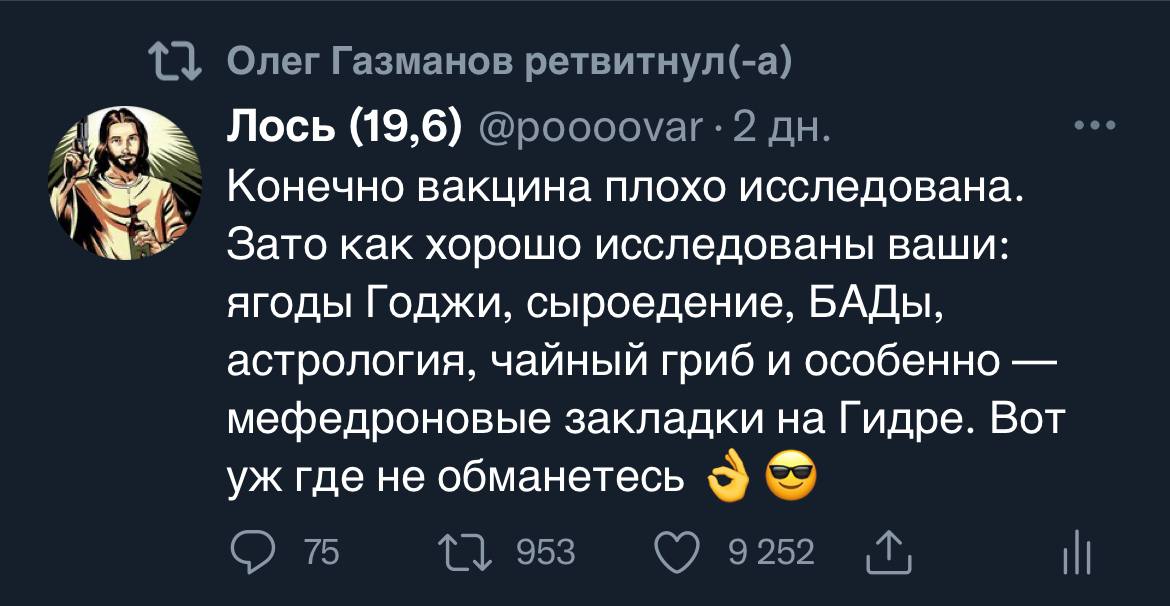Click the reply speech bubble icon
Screen dimensions: 1170x606
click(x=249, y=550)
